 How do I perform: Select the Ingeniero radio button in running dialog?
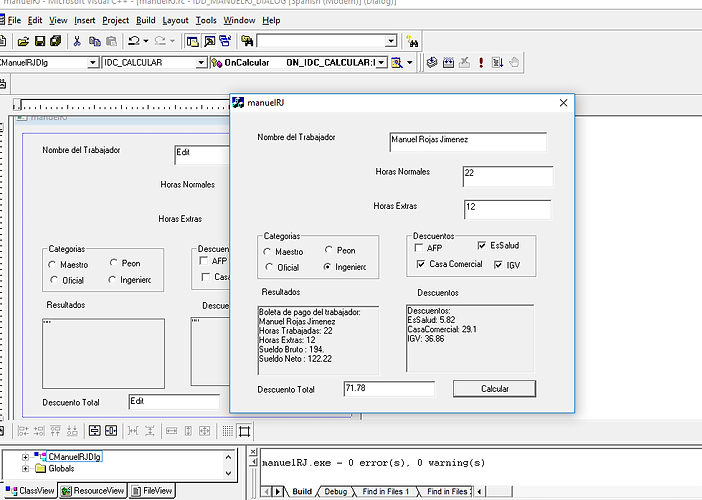point(327,267)
